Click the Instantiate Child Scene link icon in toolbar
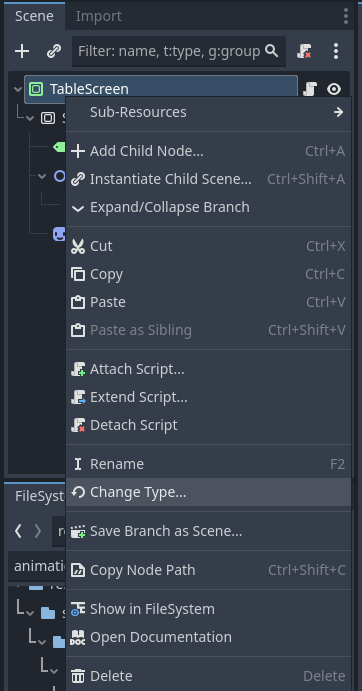 click(x=54, y=52)
